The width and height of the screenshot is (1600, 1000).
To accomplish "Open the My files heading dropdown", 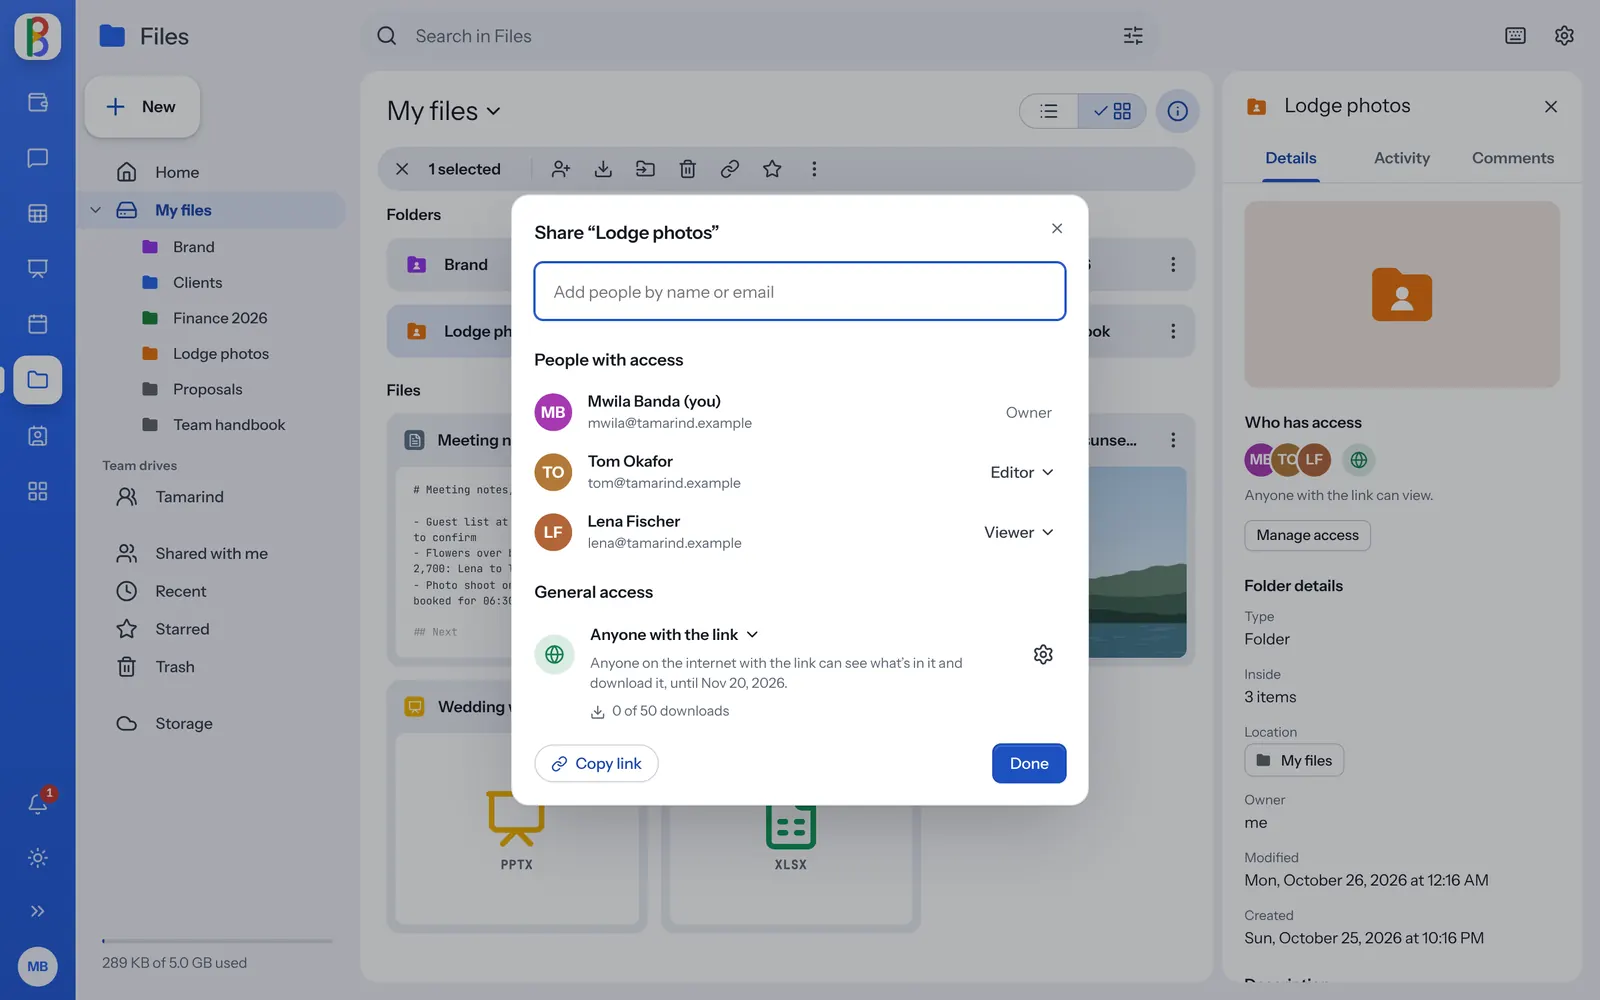I will point(444,111).
